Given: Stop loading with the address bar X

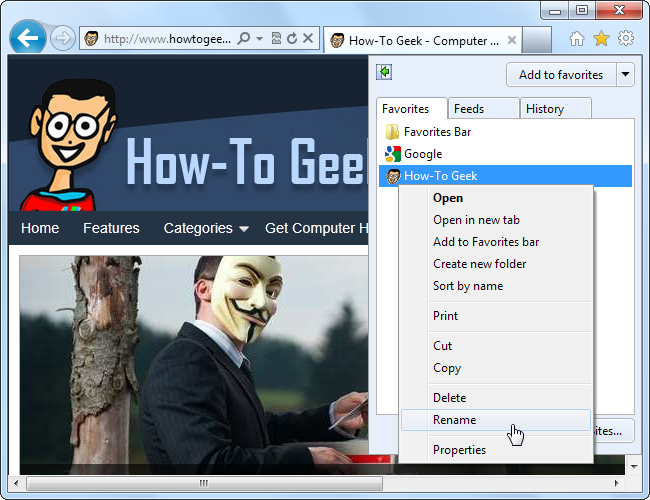Looking at the screenshot, I should click(308, 39).
